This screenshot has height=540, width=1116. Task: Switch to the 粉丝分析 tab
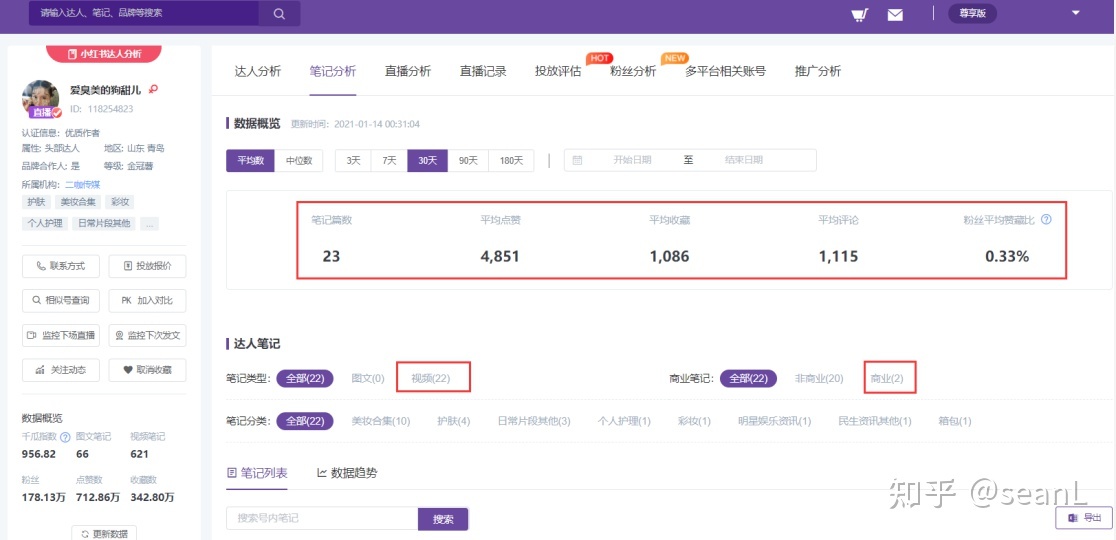coord(633,71)
